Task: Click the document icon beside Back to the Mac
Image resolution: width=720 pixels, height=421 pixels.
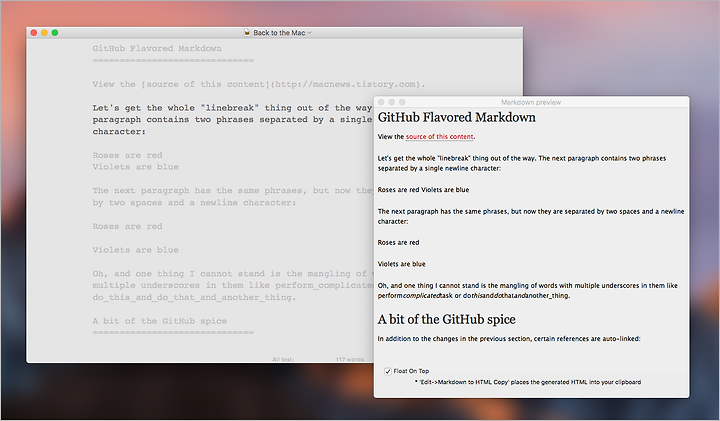Action: pos(247,33)
